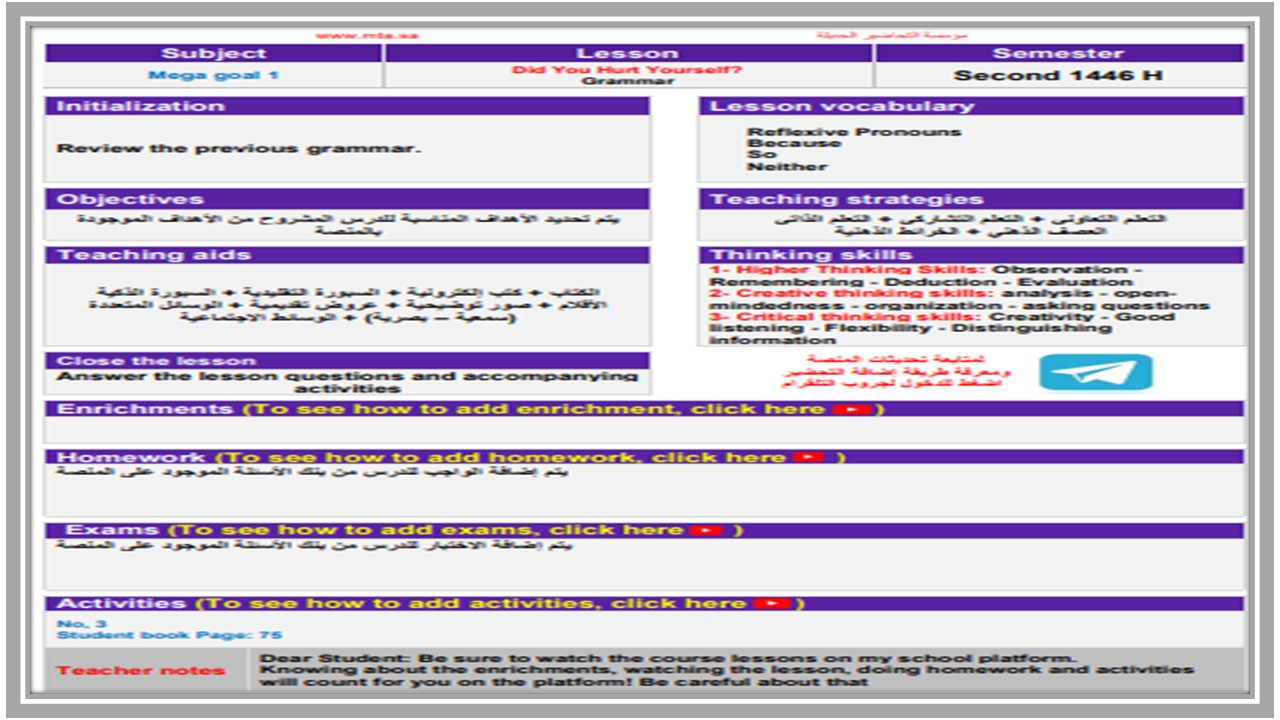Select the vocabulary item 'Neither'

click(787, 167)
